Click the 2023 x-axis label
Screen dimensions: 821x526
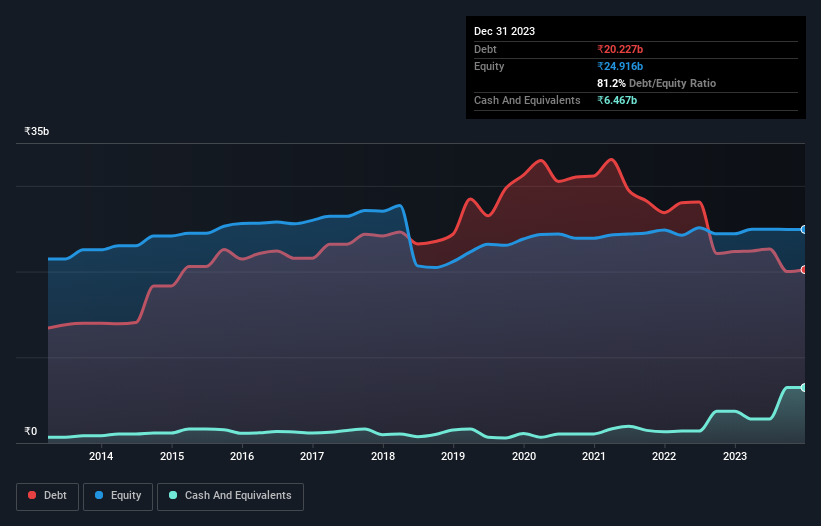click(x=735, y=456)
